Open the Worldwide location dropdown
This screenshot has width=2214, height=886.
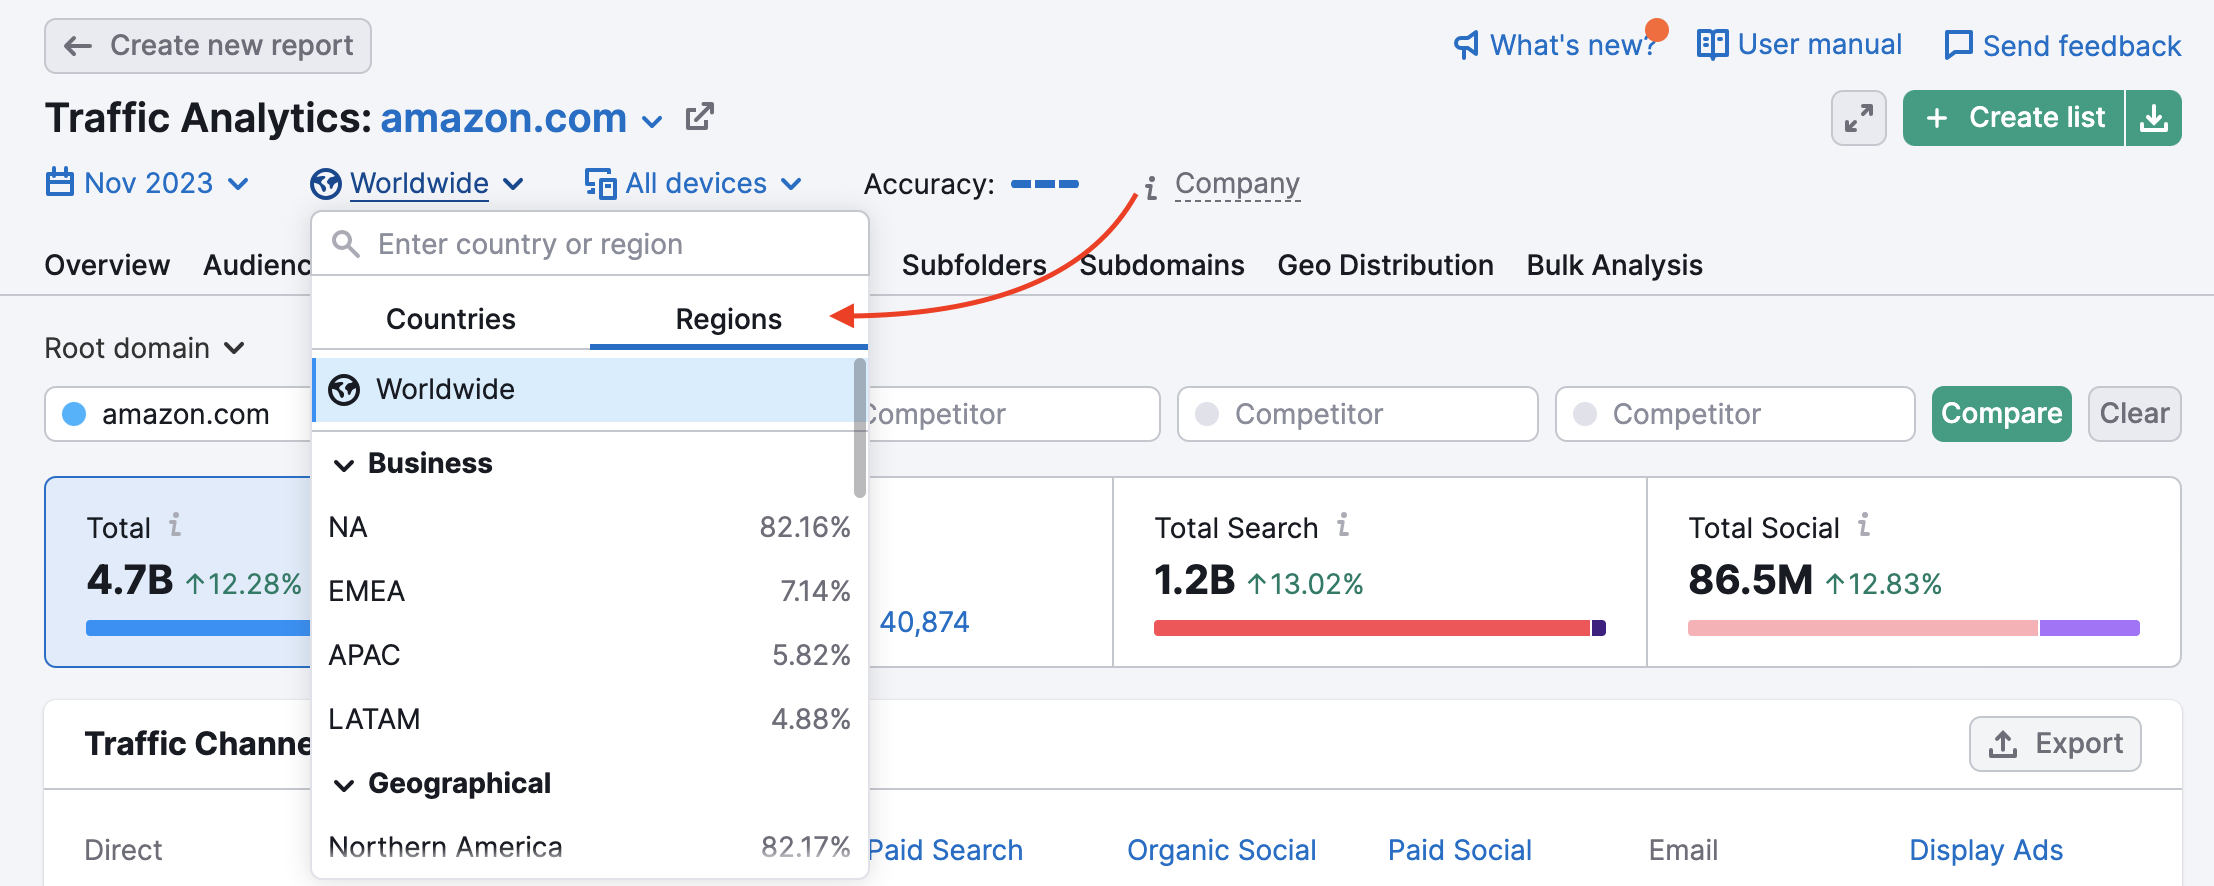tap(417, 183)
